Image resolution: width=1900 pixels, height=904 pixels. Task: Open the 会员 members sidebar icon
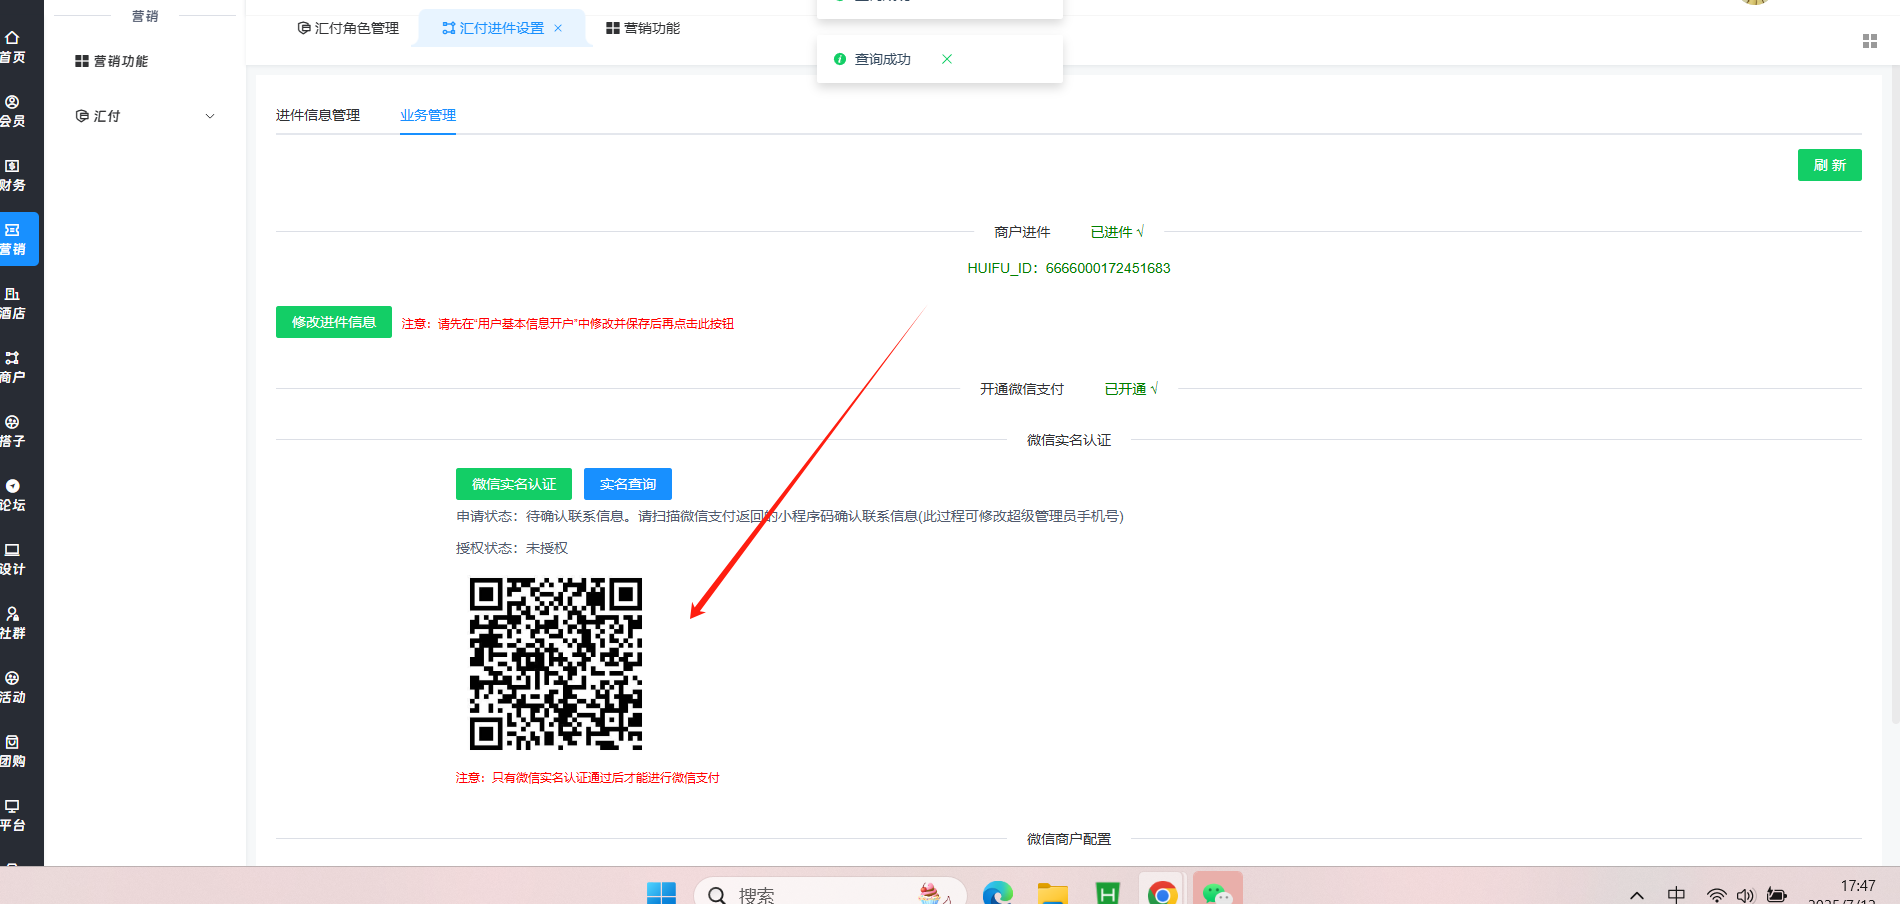13,111
